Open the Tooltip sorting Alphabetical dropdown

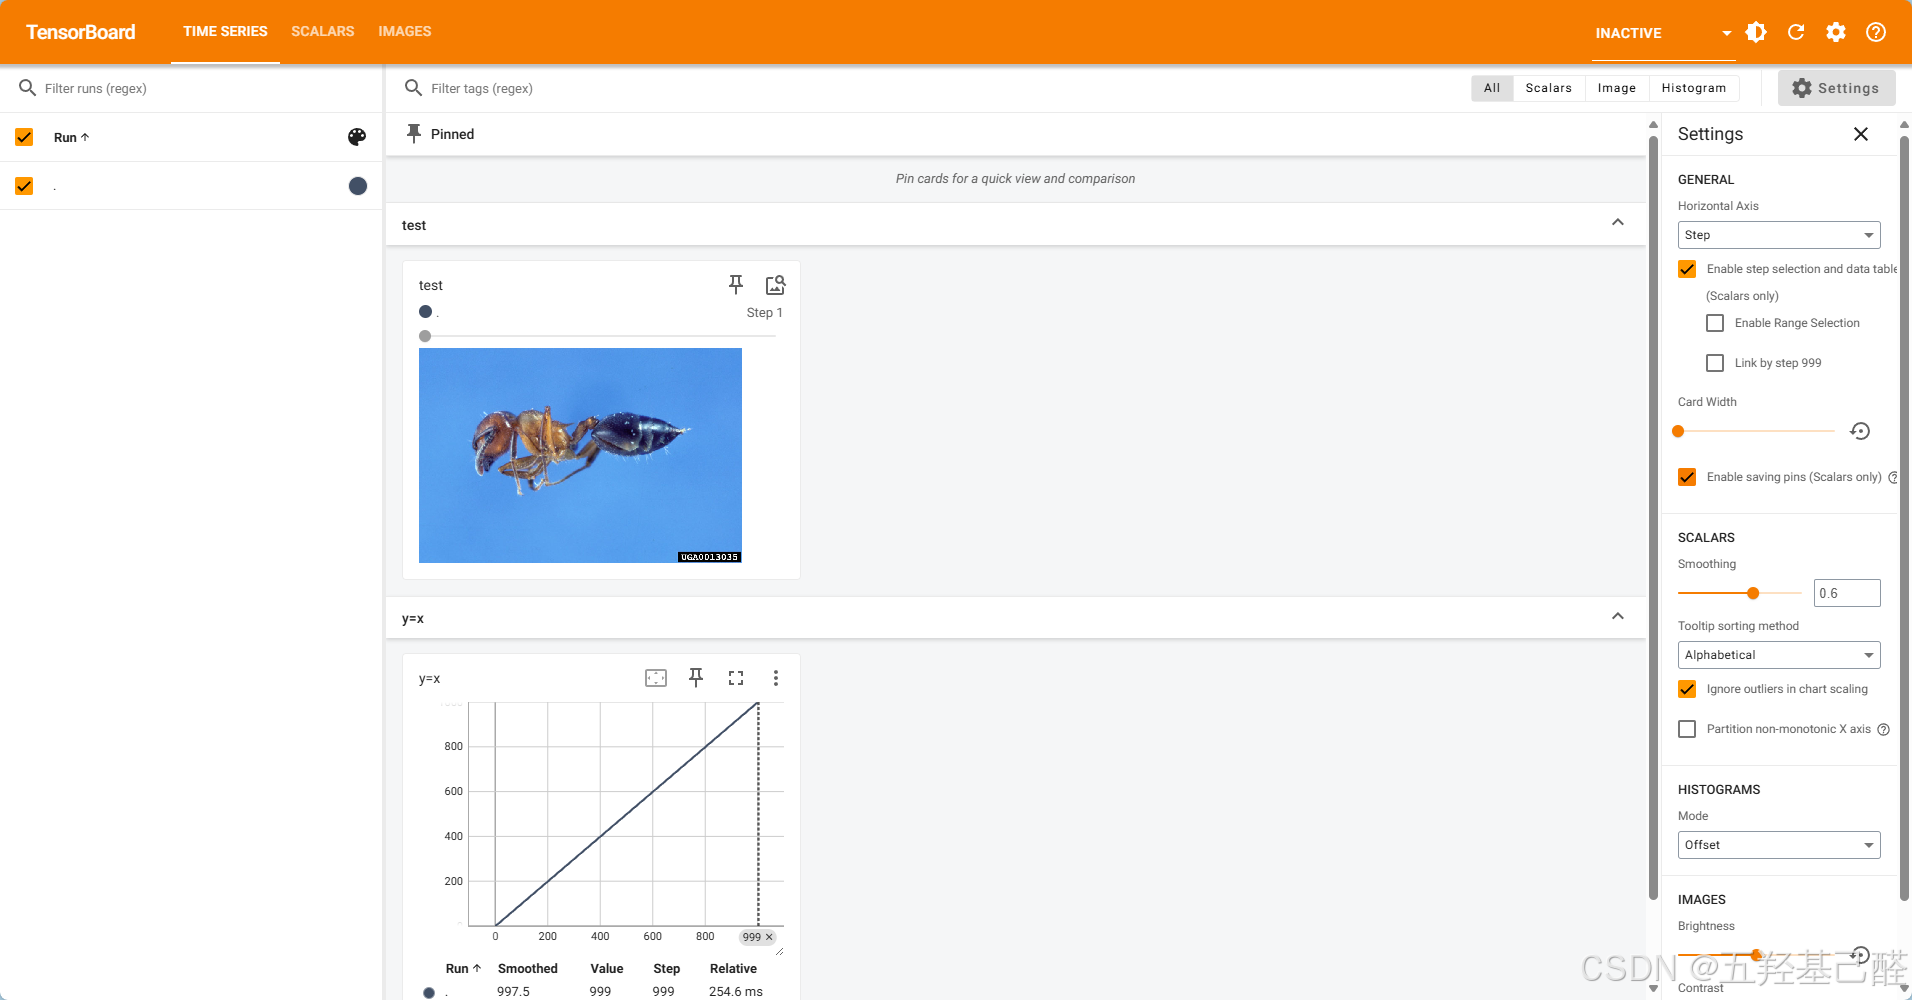(1779, 655)
